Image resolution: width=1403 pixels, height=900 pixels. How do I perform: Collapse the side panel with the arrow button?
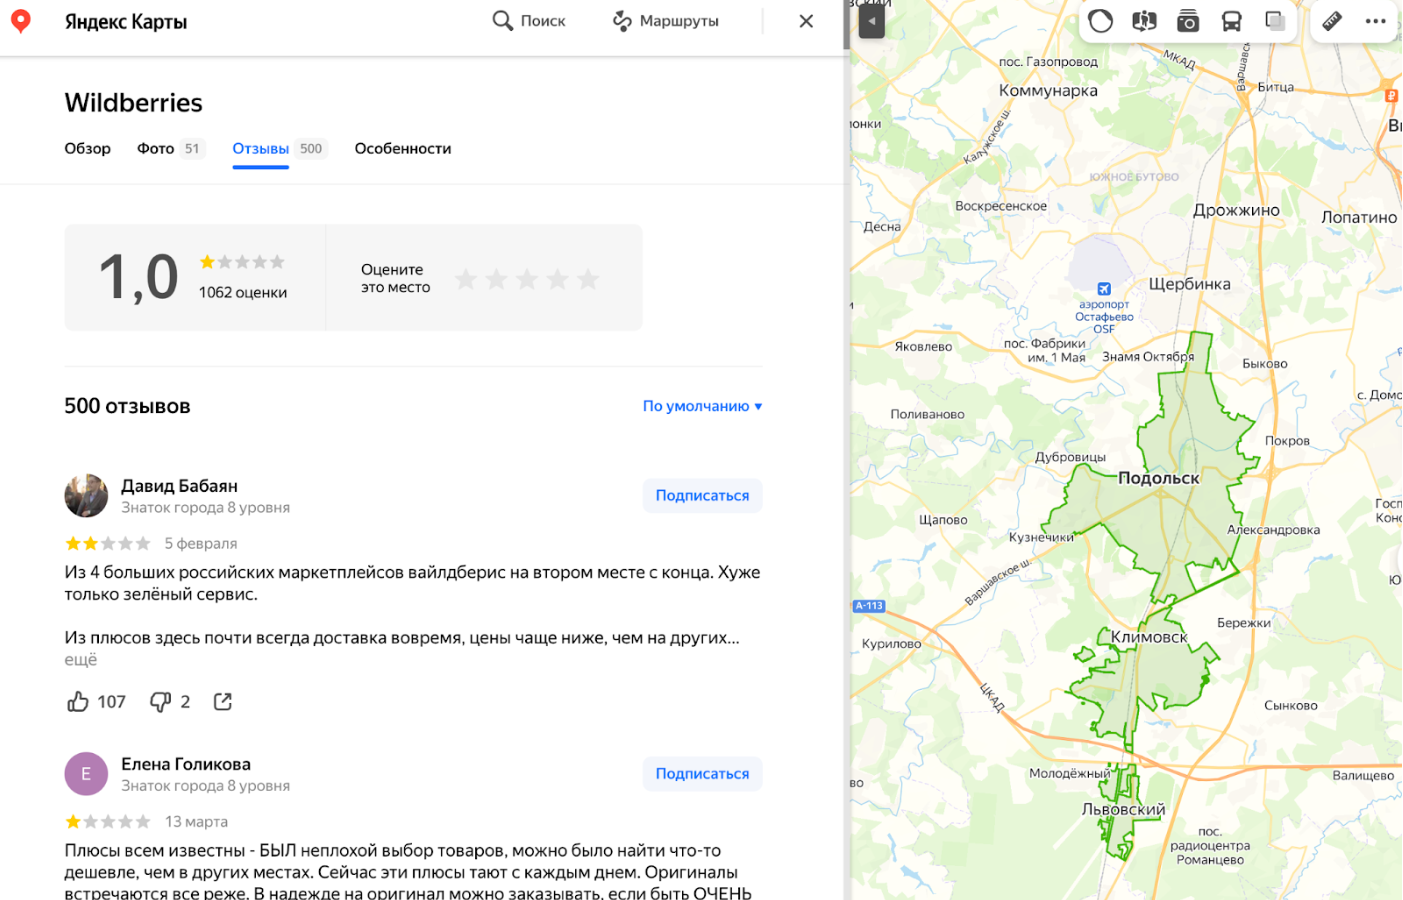click(x=871, y=21)
